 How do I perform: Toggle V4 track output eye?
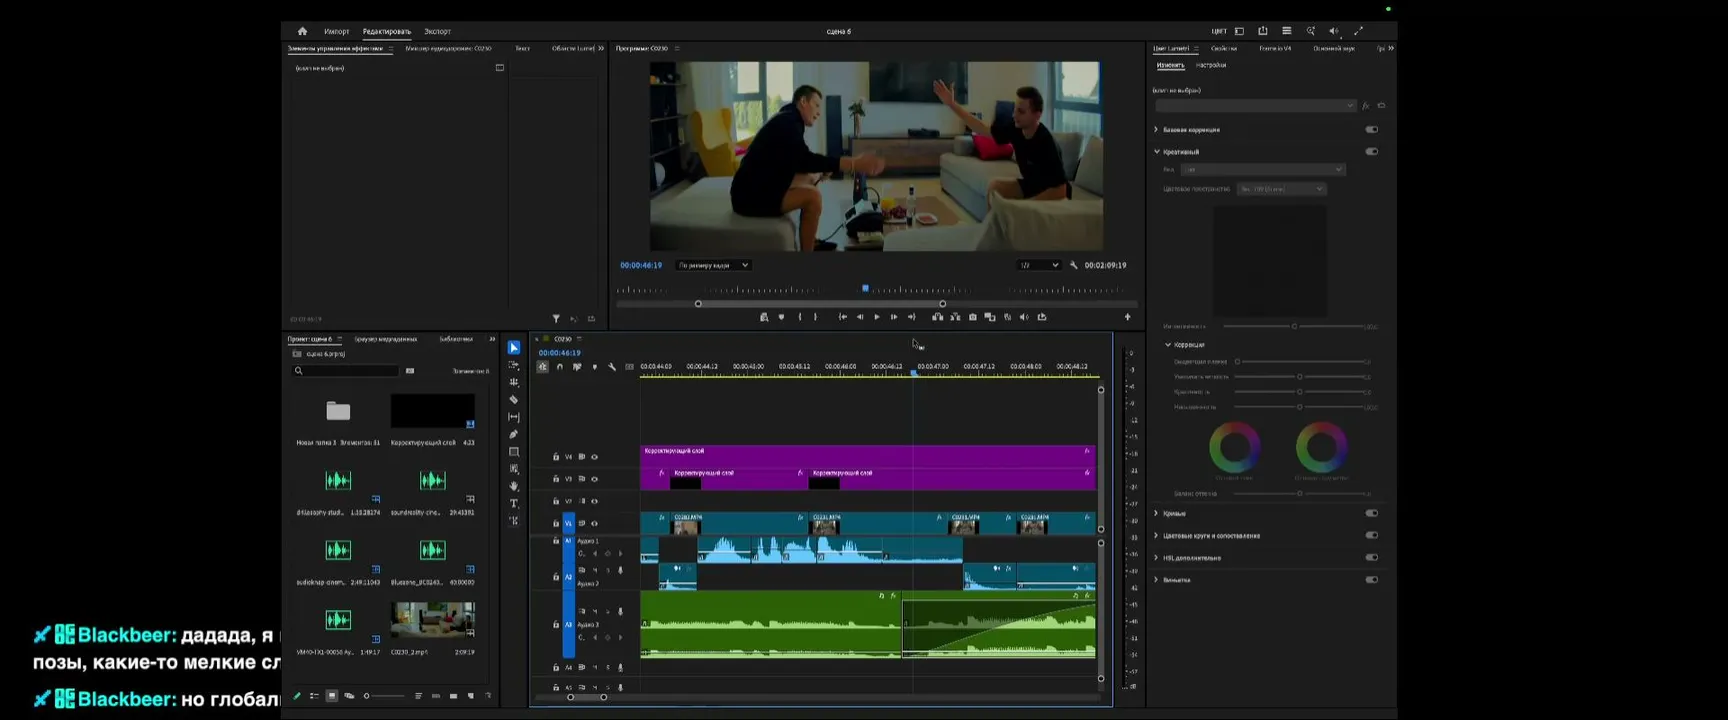click(594, 457)
